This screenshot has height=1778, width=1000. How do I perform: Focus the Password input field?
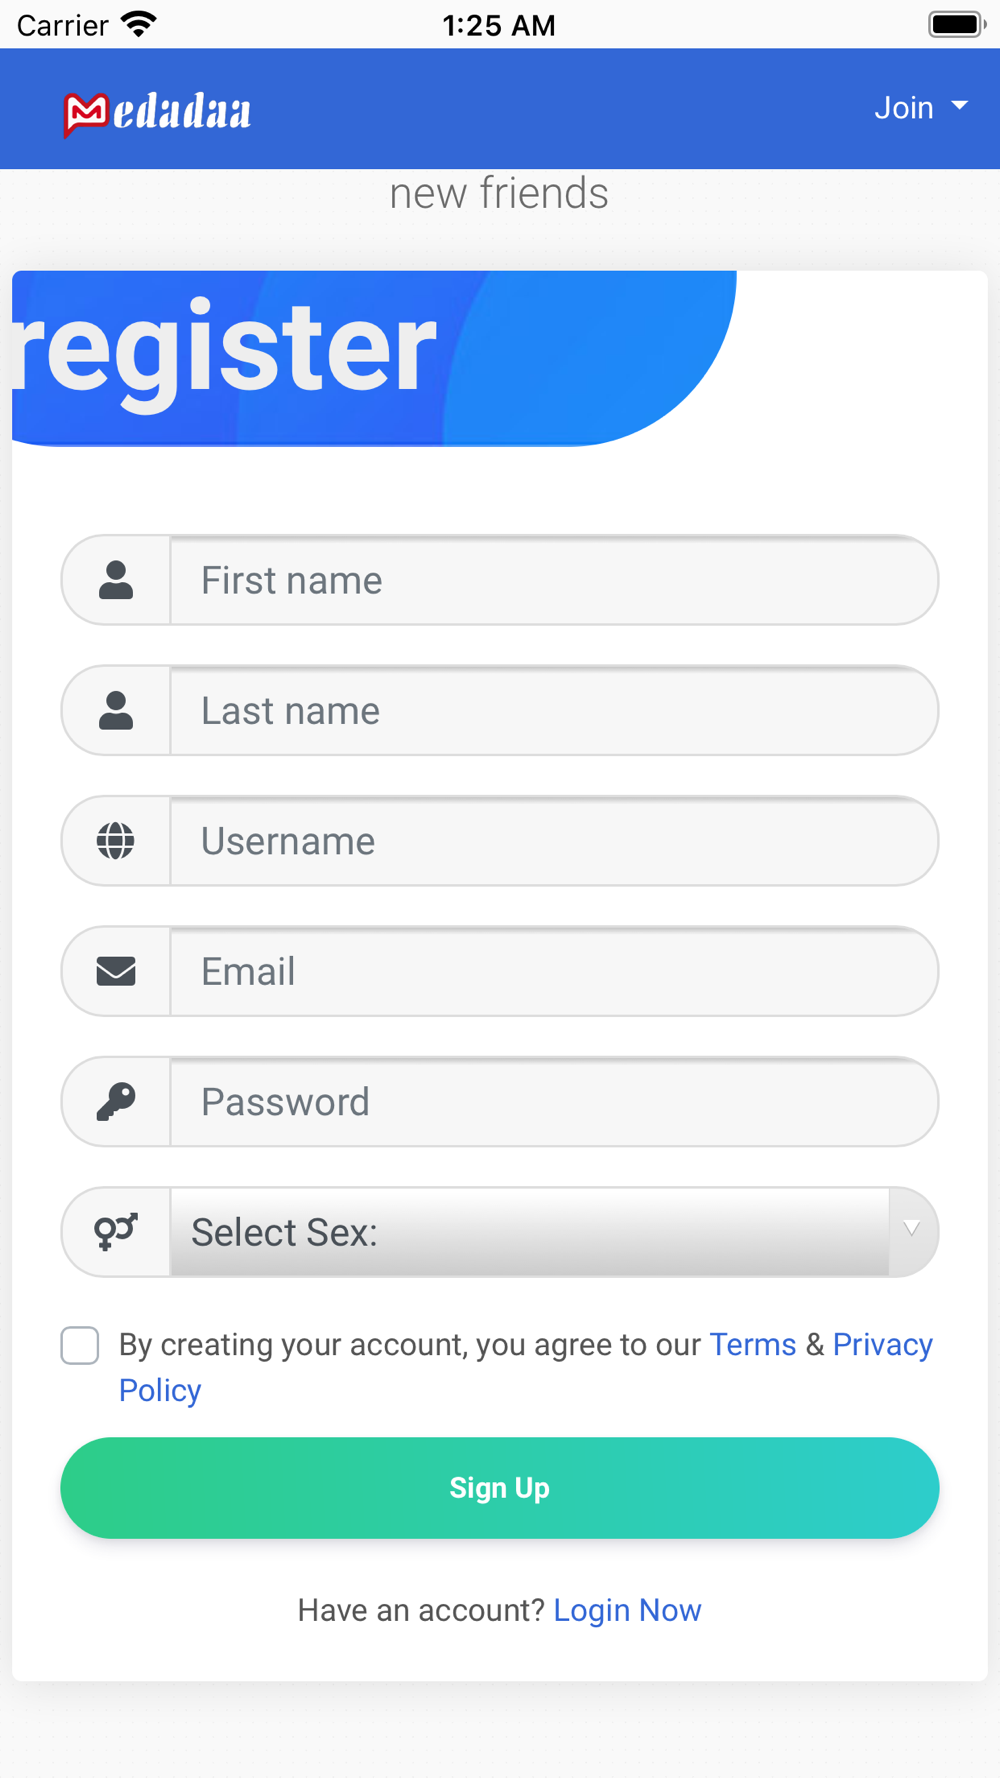(553, 1101)
